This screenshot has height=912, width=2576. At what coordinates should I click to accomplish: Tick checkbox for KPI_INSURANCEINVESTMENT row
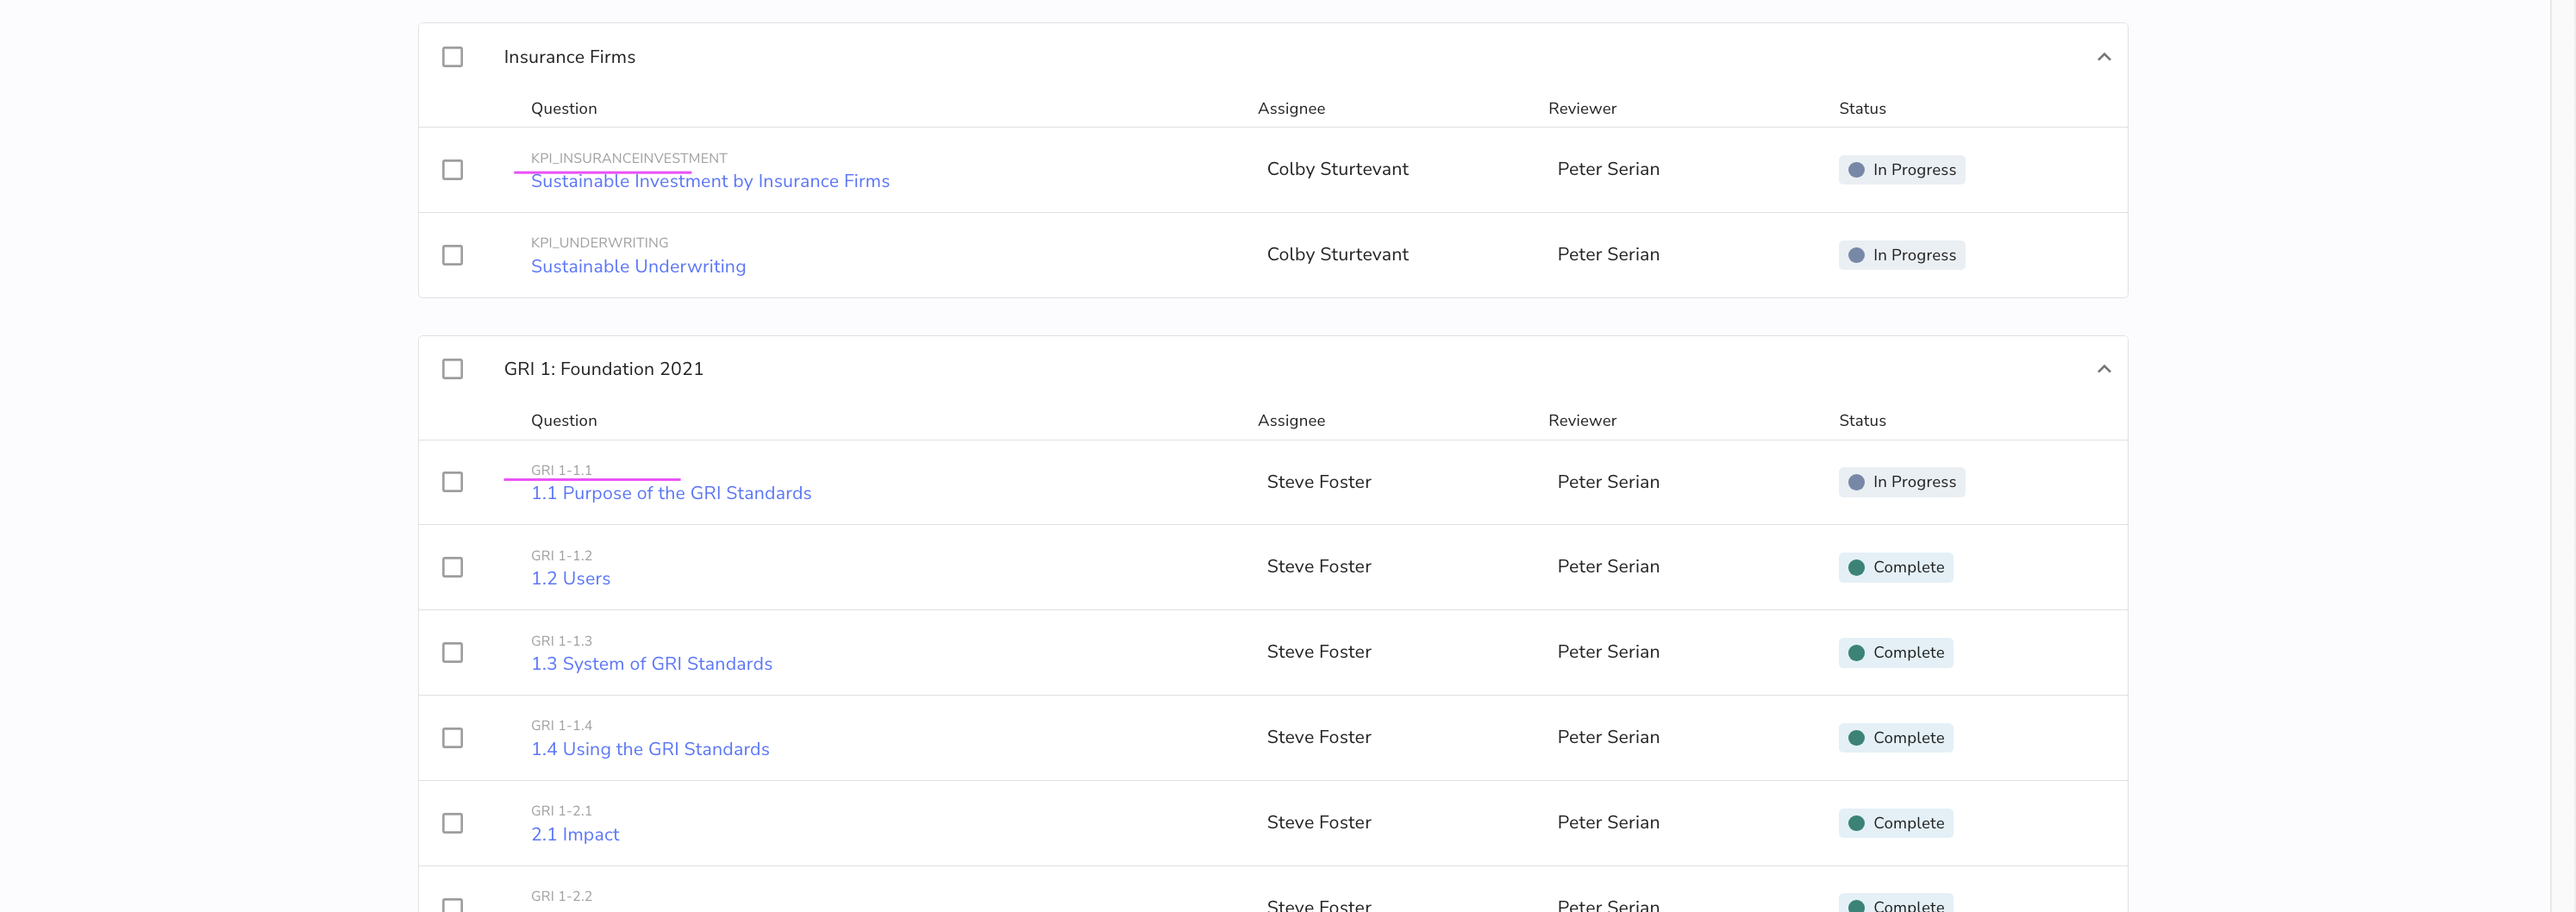[452, 170]
